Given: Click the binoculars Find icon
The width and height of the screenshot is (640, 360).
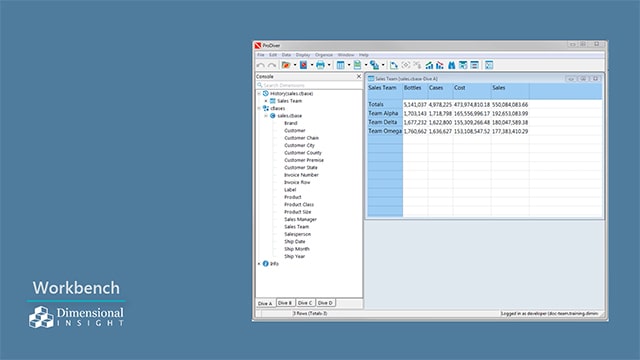Looking at the screenshot, I should tap(451, 65).
